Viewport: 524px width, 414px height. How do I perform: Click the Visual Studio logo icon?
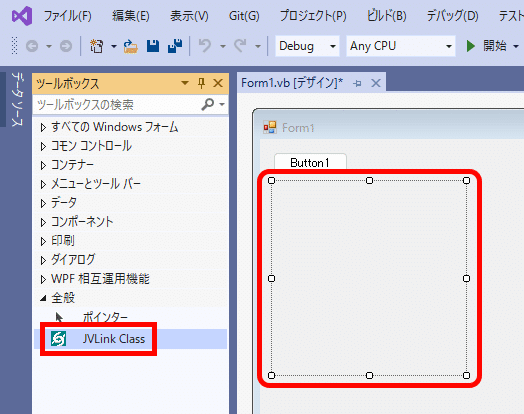(22, 16)
